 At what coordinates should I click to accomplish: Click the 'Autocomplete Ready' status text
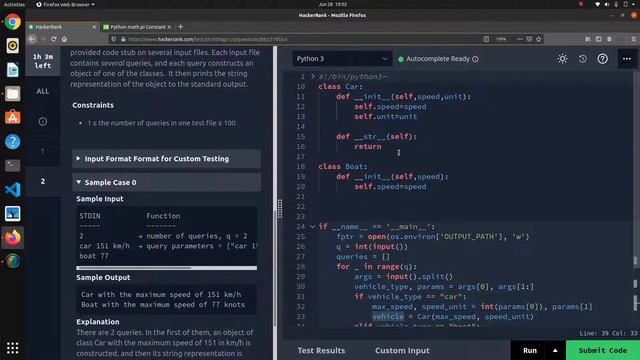click(438, 59)
